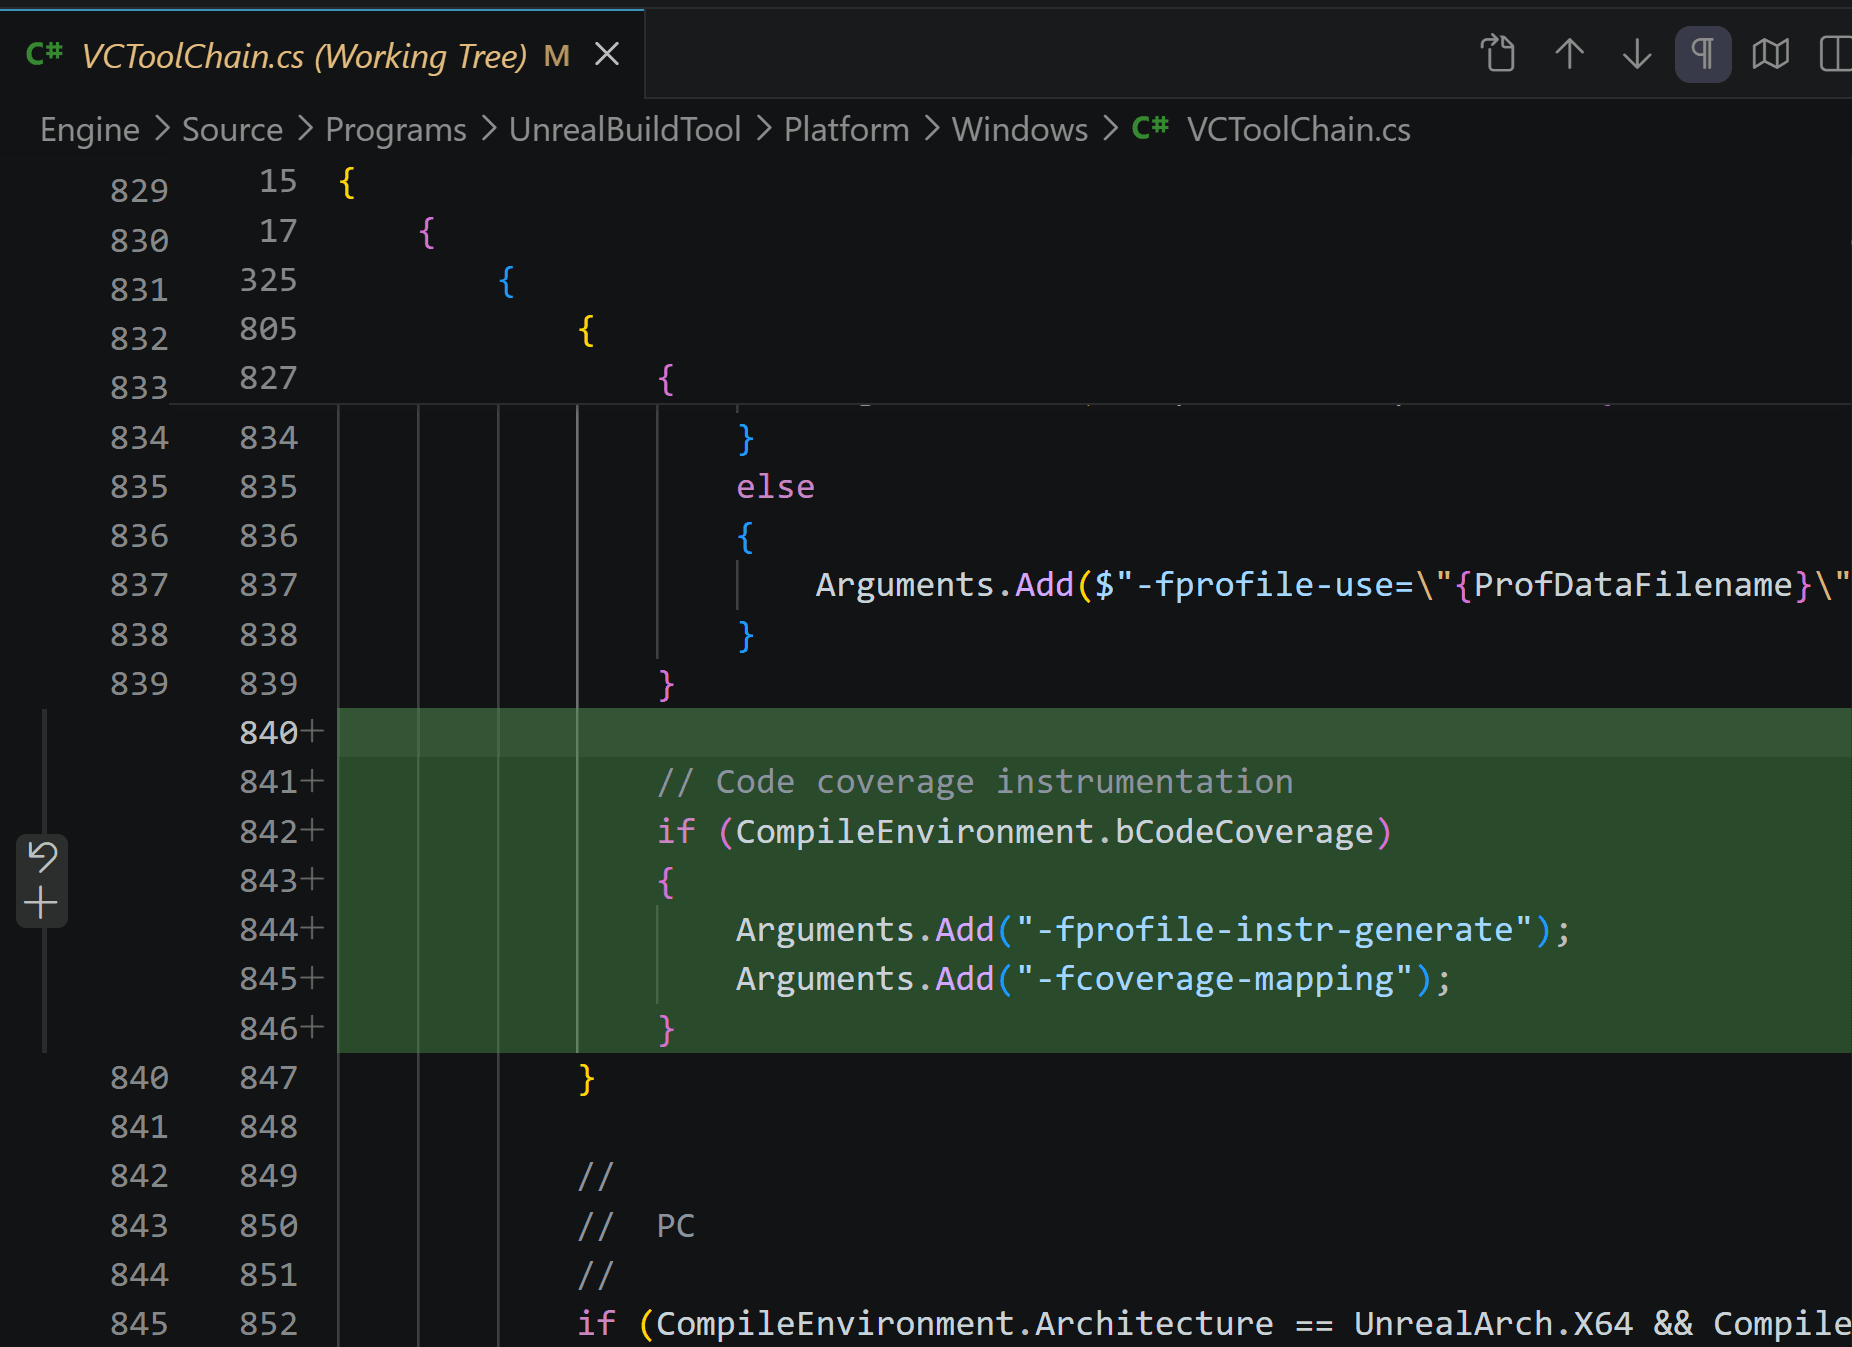
Task: Click the -fcoverage-mapping string
Action: [x=1214, y=979]
